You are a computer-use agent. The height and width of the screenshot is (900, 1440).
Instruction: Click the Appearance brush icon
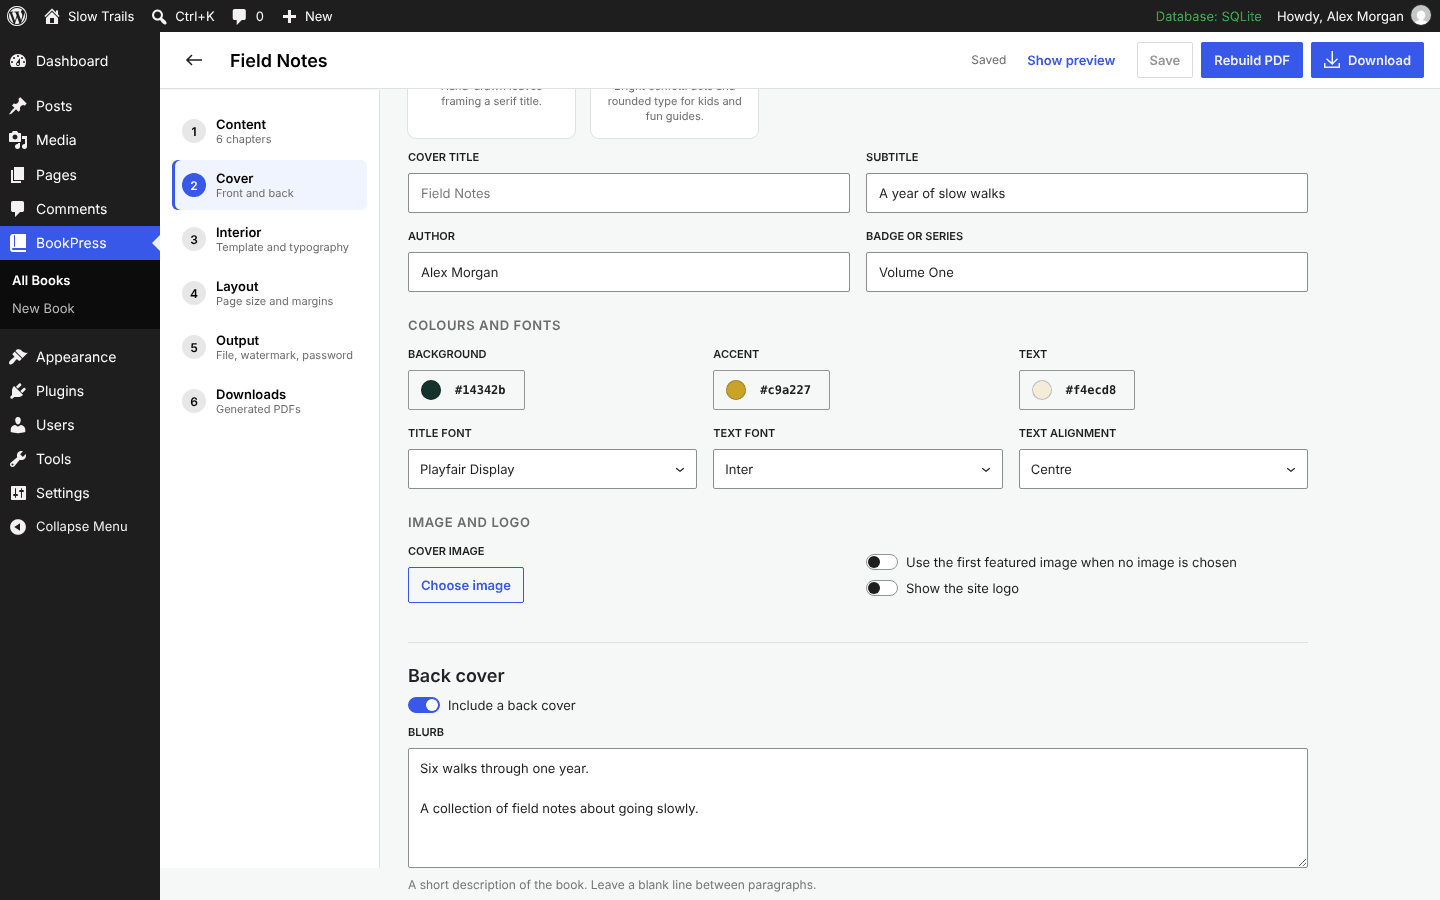[18, 357]
